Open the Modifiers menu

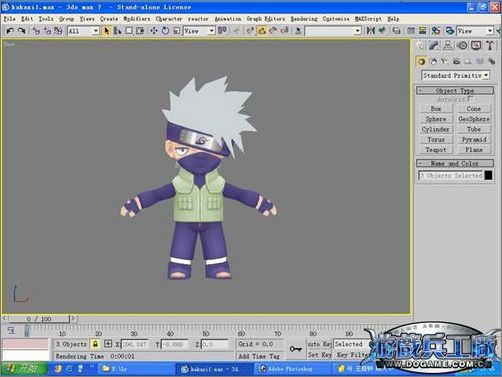point(137,19)
